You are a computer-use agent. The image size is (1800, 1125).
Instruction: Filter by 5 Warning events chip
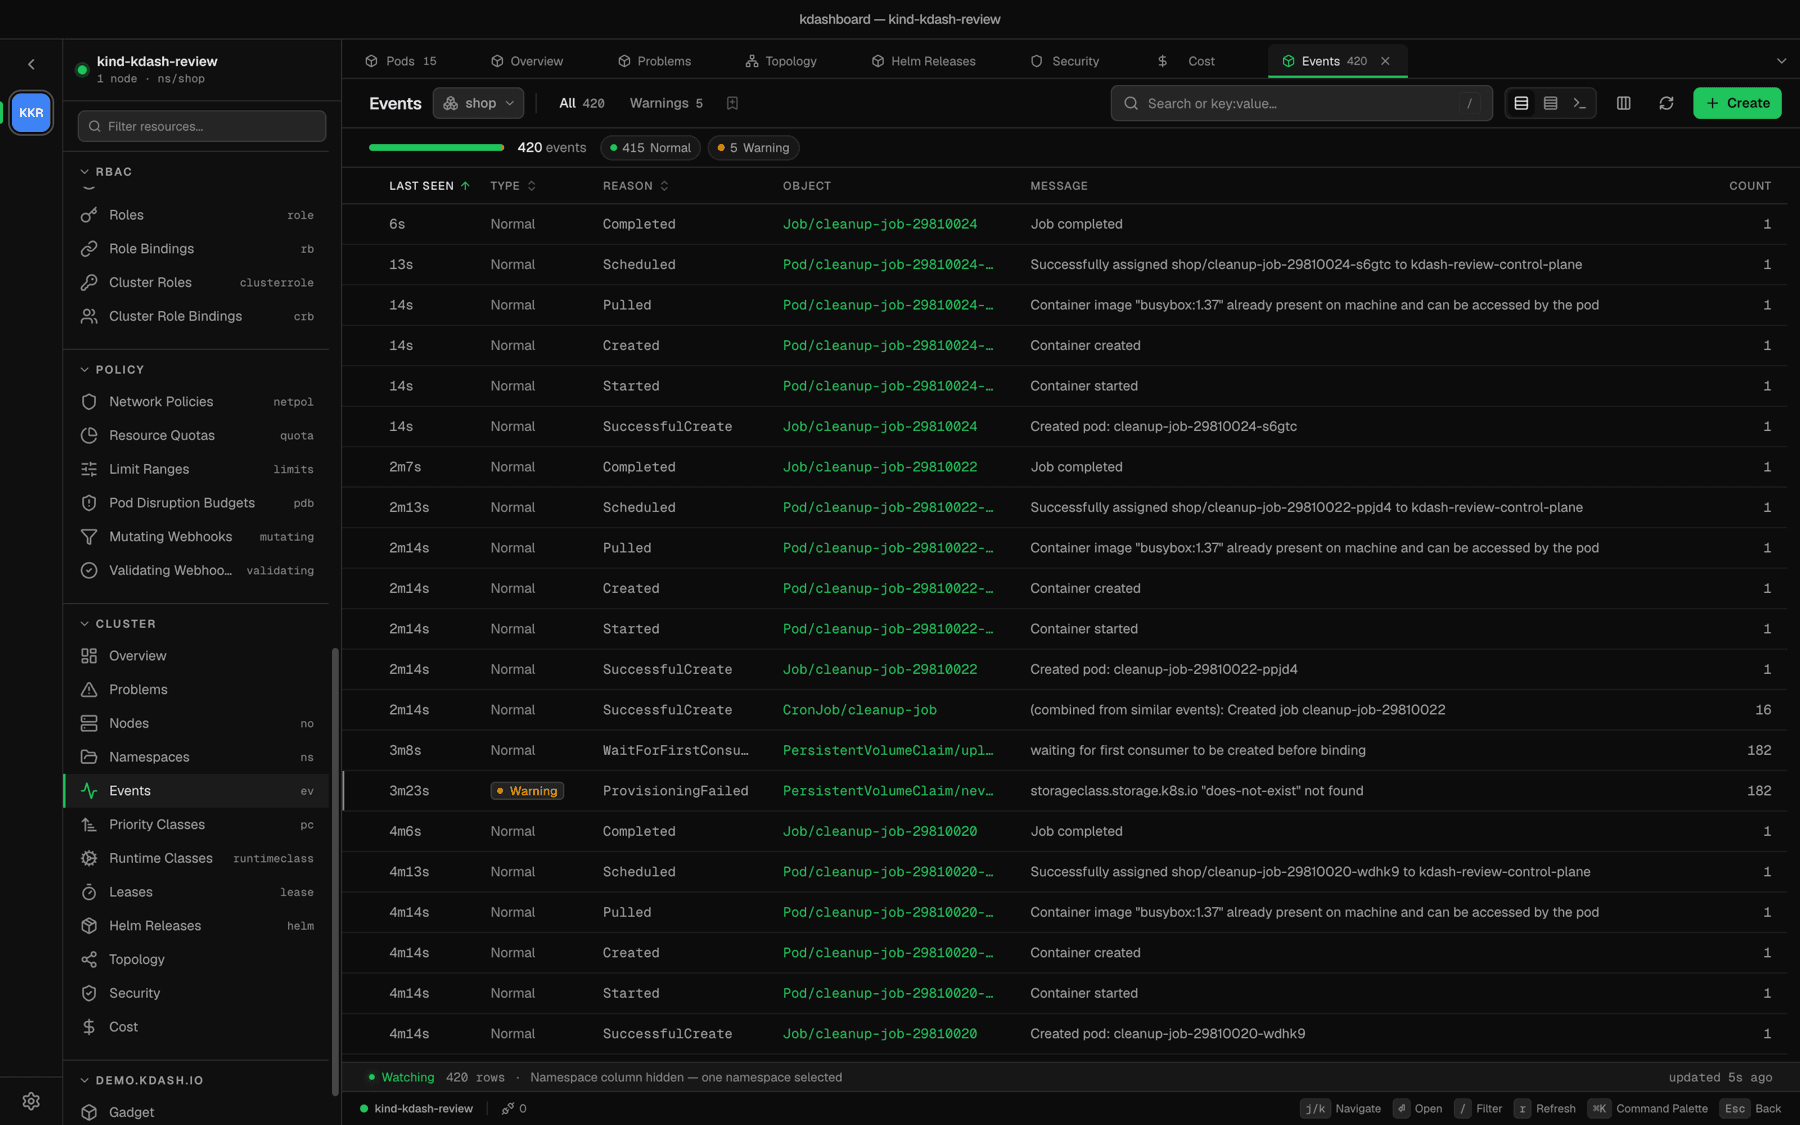[x=753, y=148]
